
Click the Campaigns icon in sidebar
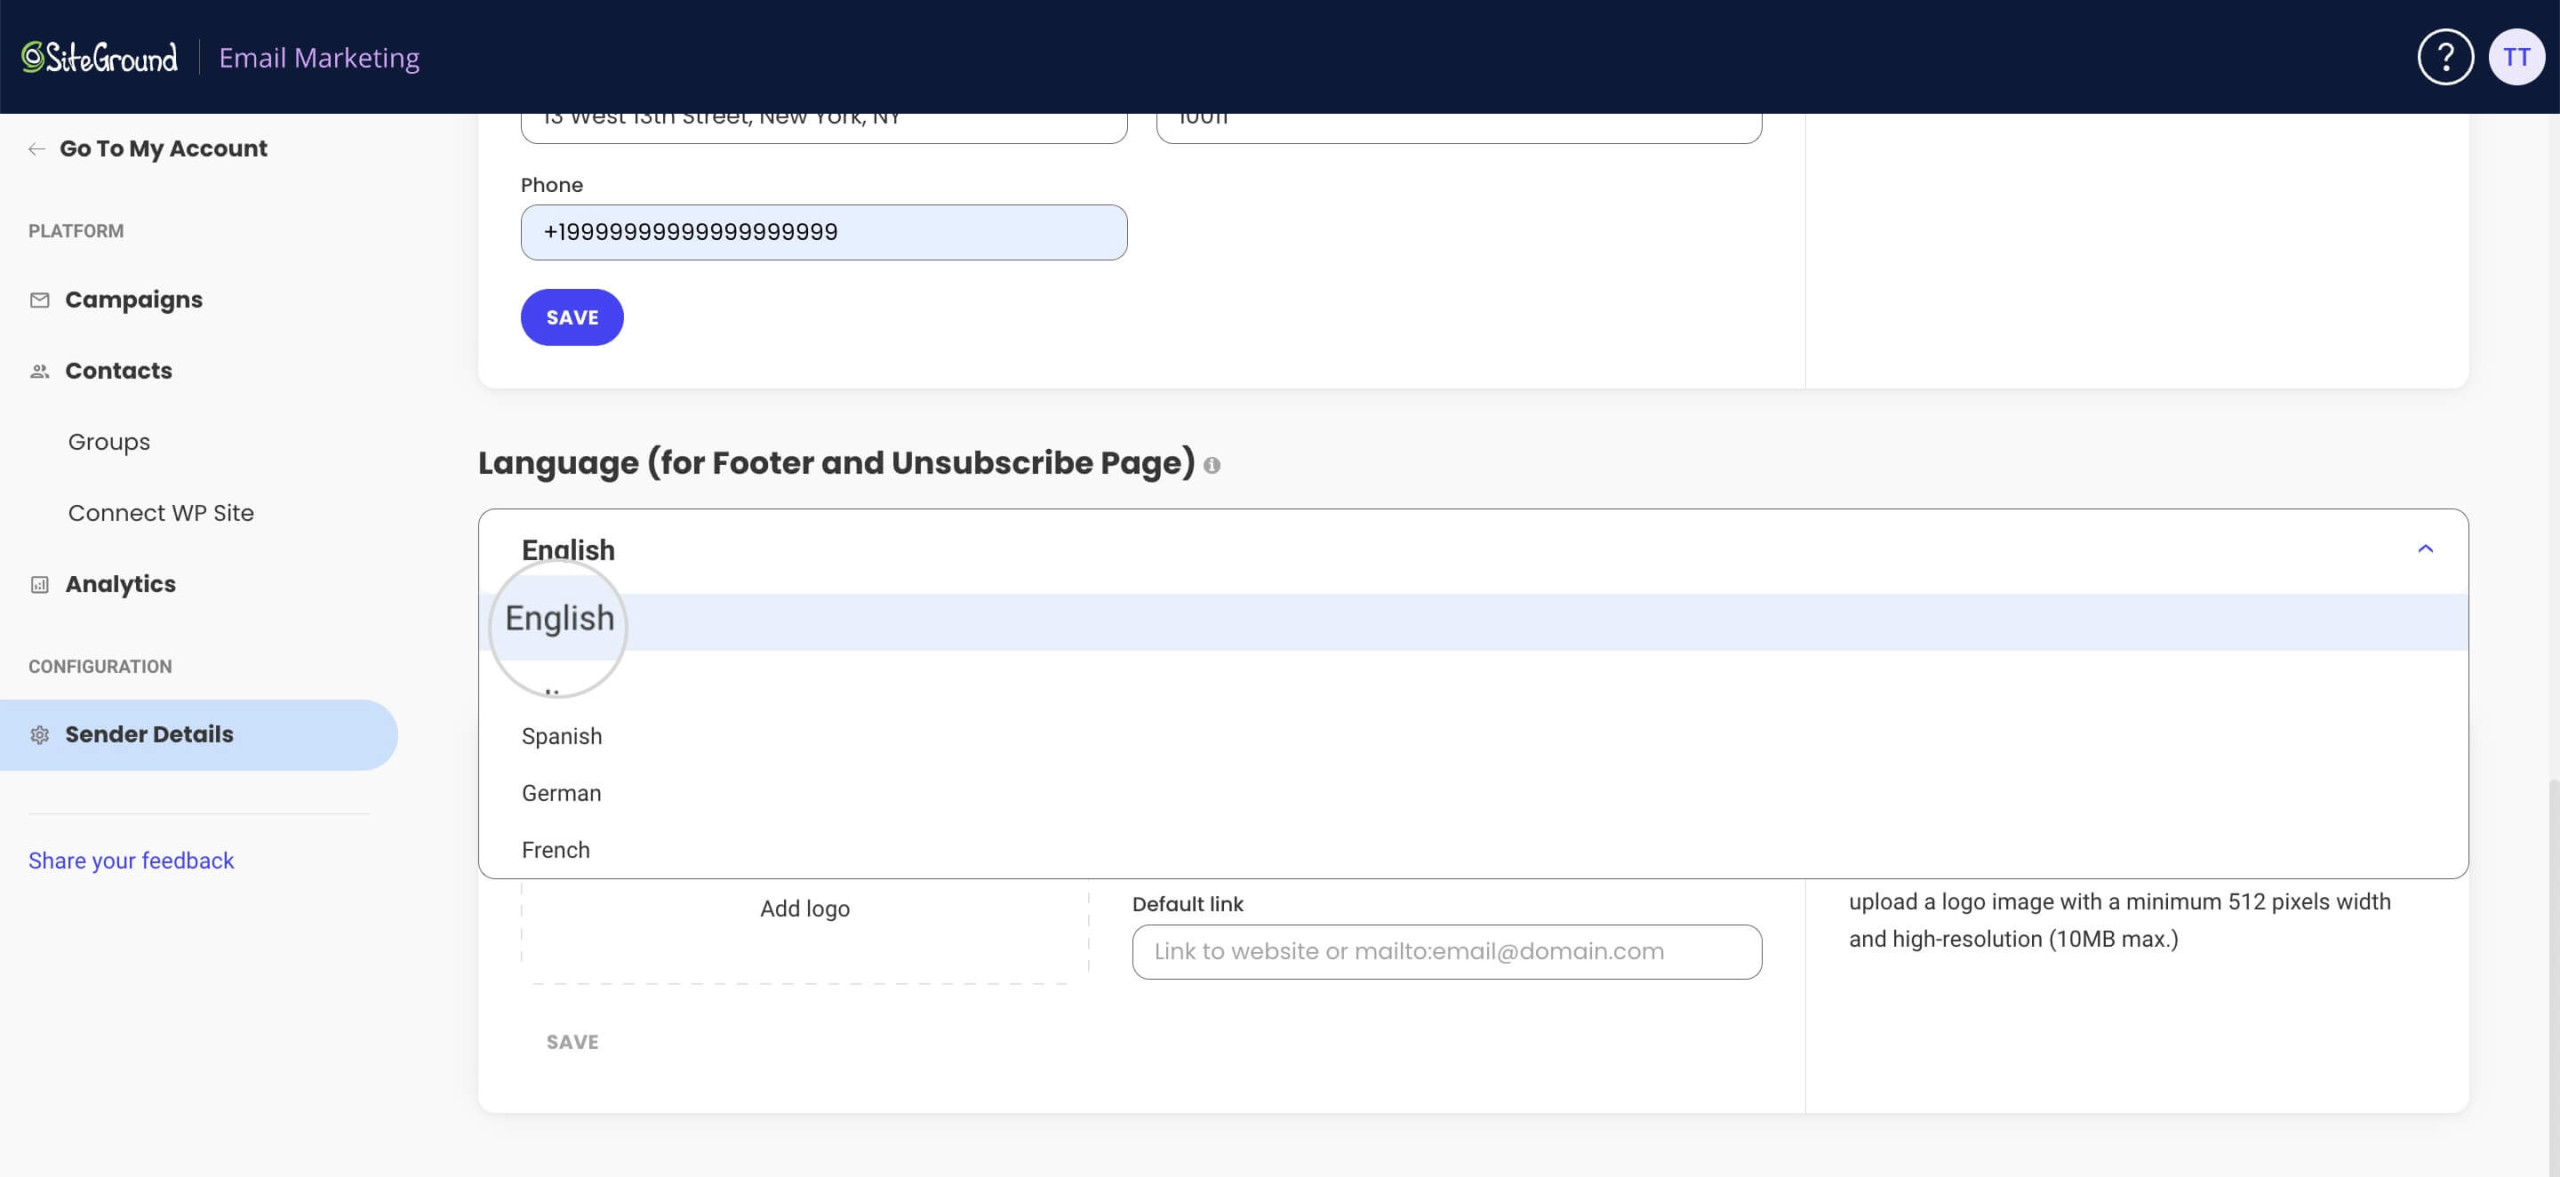pos(39,299)
